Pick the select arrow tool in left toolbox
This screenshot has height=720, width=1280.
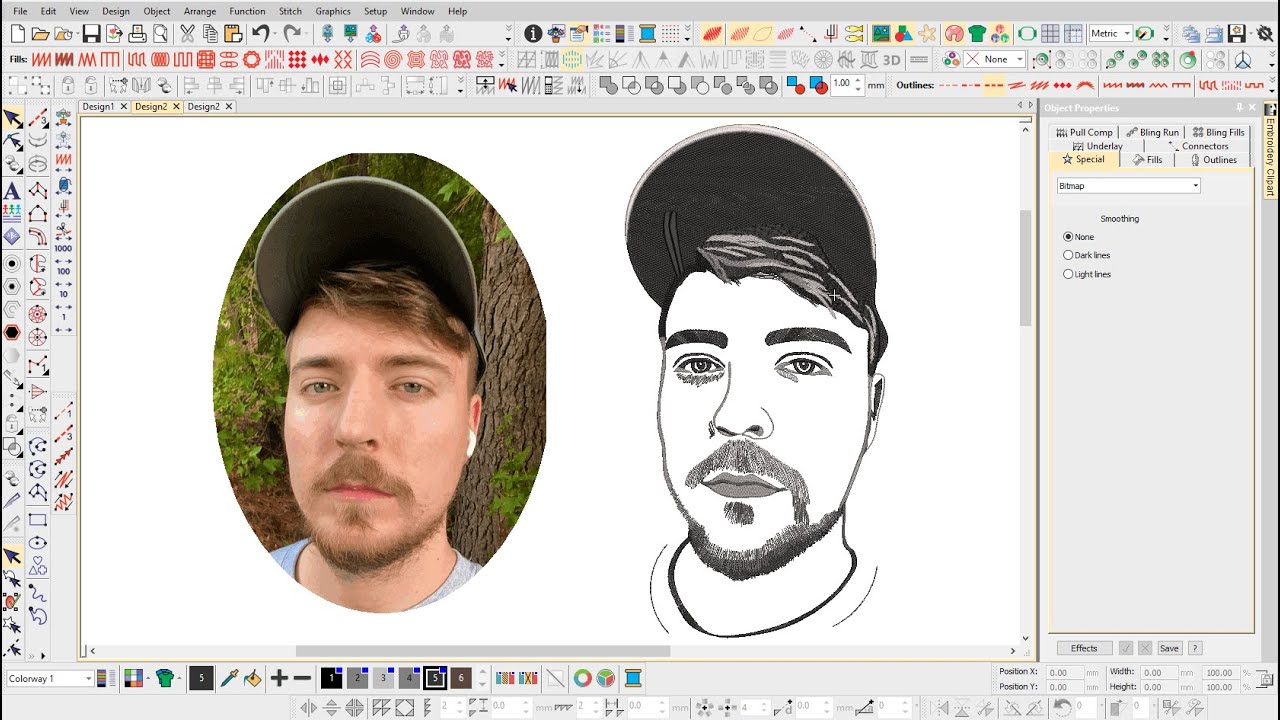pos(13,118)
